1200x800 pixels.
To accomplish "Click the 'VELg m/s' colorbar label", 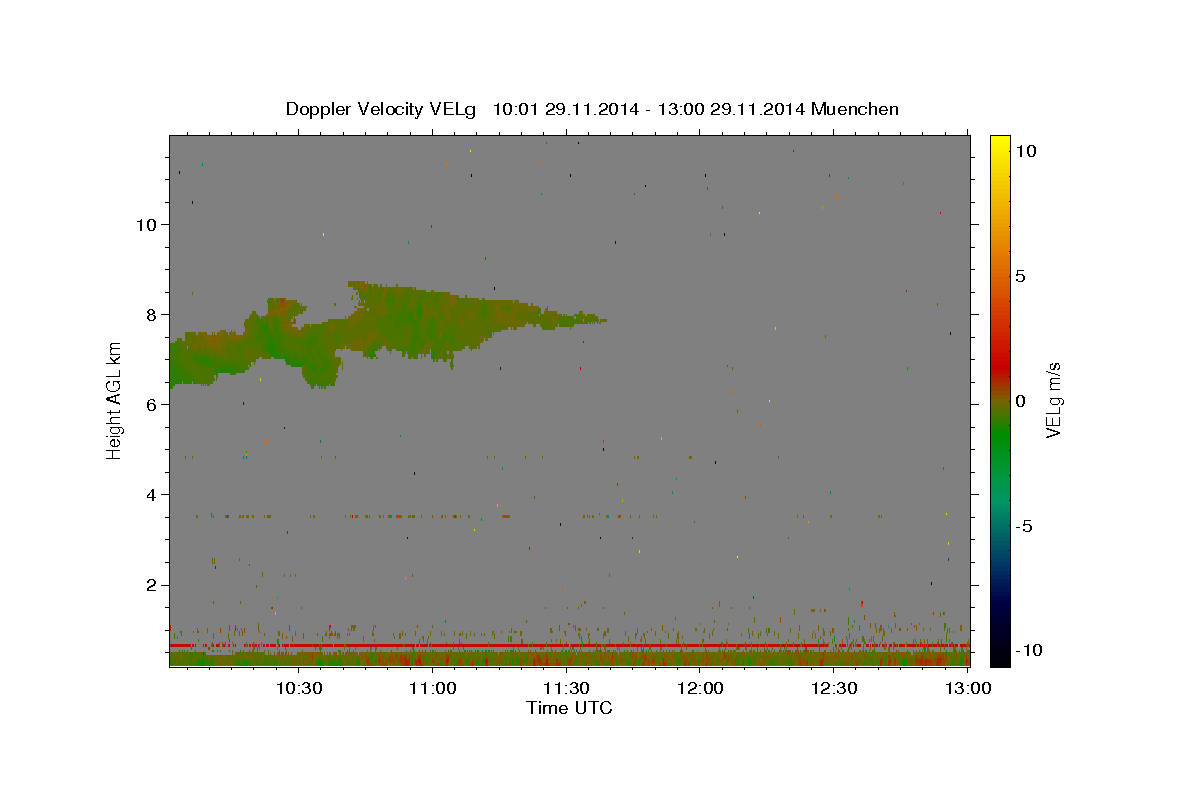I will click(x=1053, y=402).
